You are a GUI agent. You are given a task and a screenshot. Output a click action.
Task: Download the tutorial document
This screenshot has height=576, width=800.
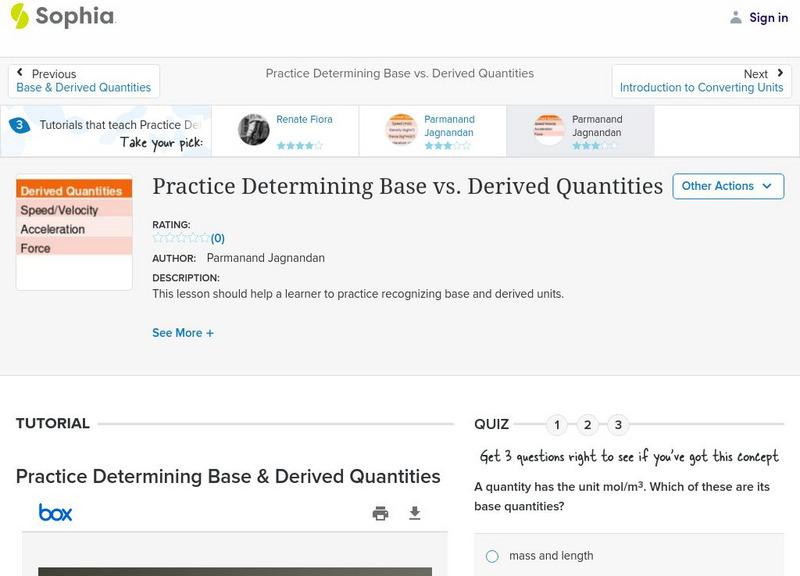[x=415, y=513]
